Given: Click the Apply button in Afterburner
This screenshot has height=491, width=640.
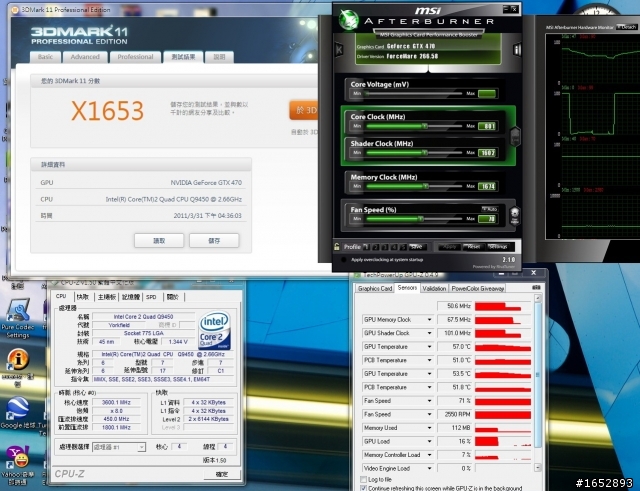Looking at the screenshot, I should (x=449, y=247).
